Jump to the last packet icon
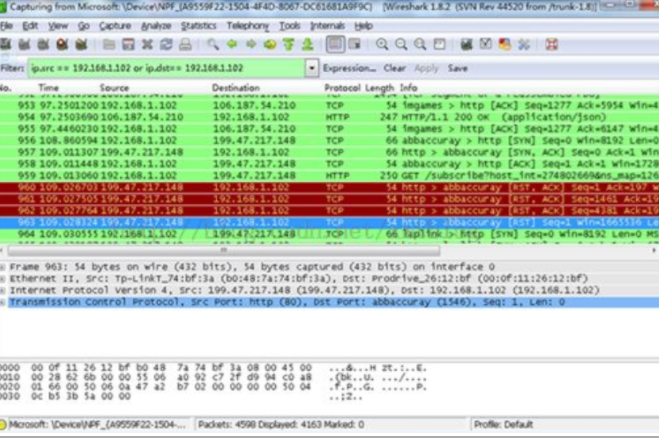The width and height of the screenshot is (659, 438). [308, 45]
